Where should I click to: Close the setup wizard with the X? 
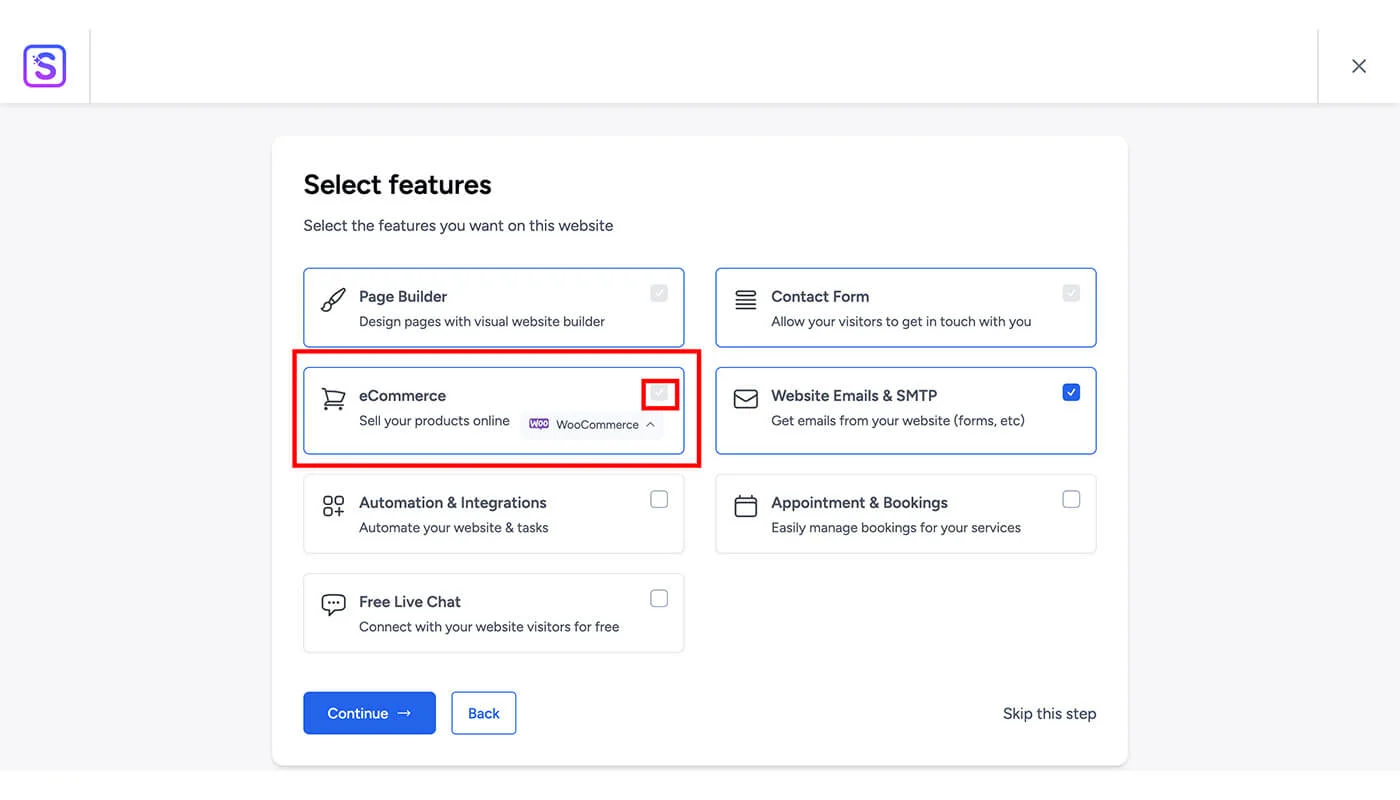[x=1359, y=65]
